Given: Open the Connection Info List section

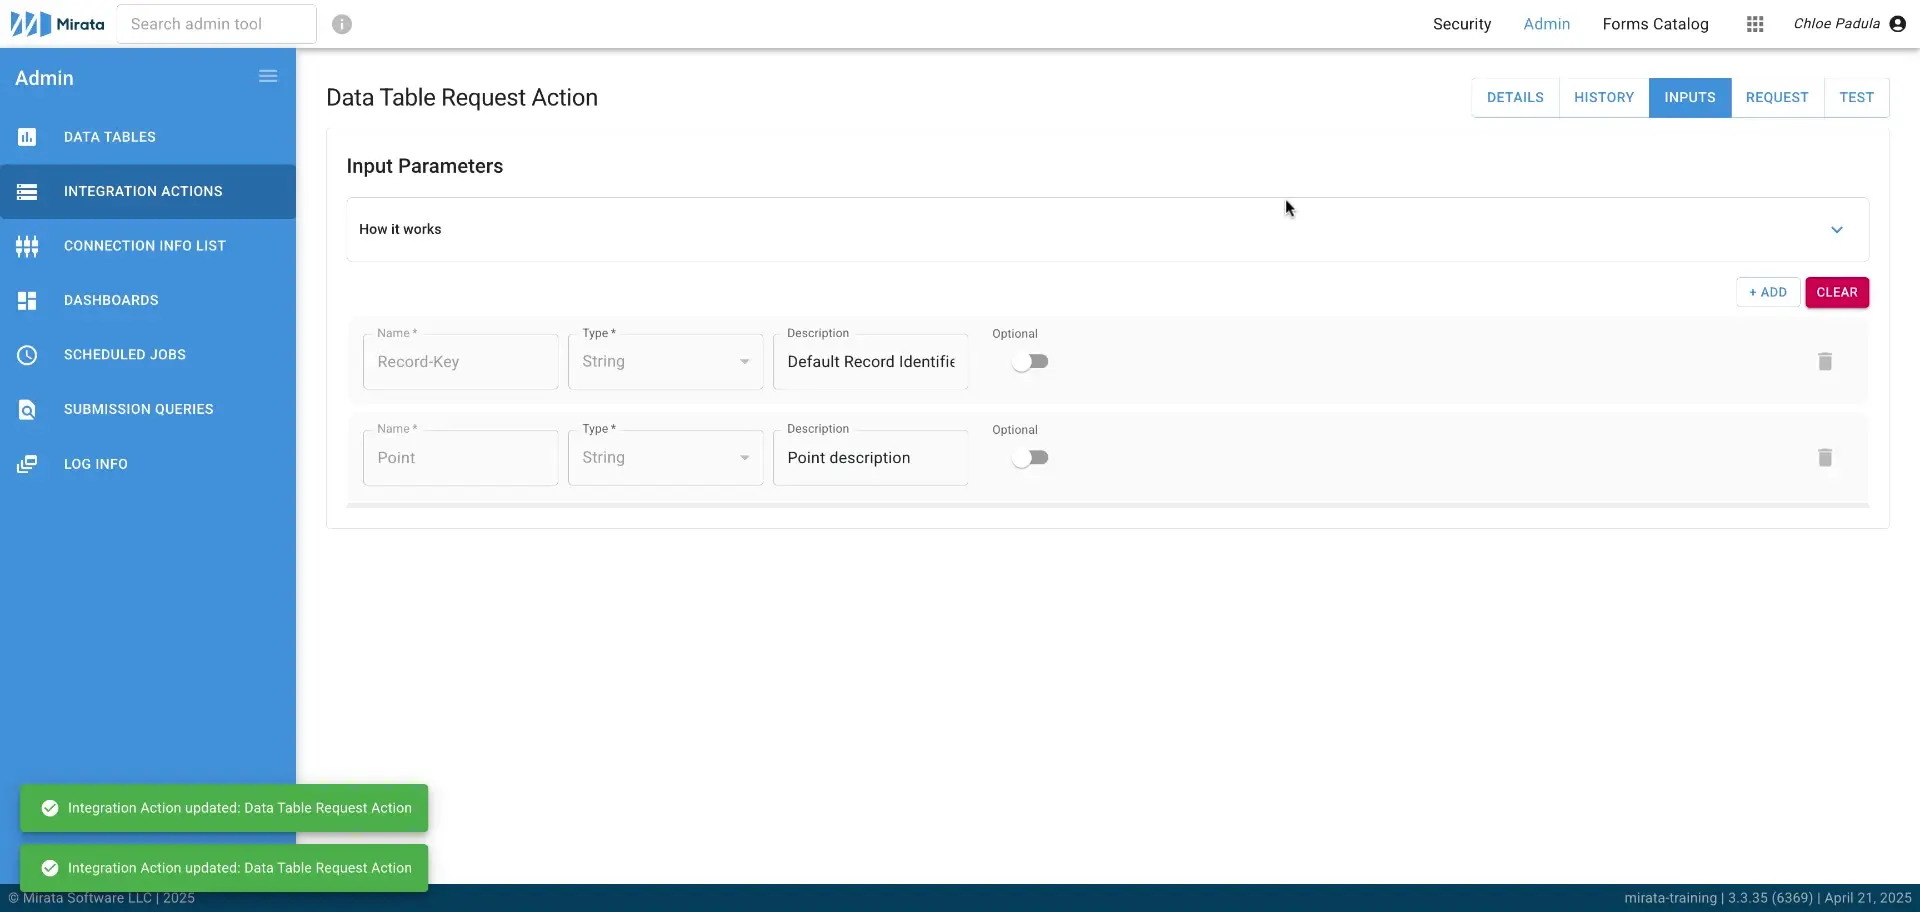Looking at the screenshot, I should click(x=144, y=245).
